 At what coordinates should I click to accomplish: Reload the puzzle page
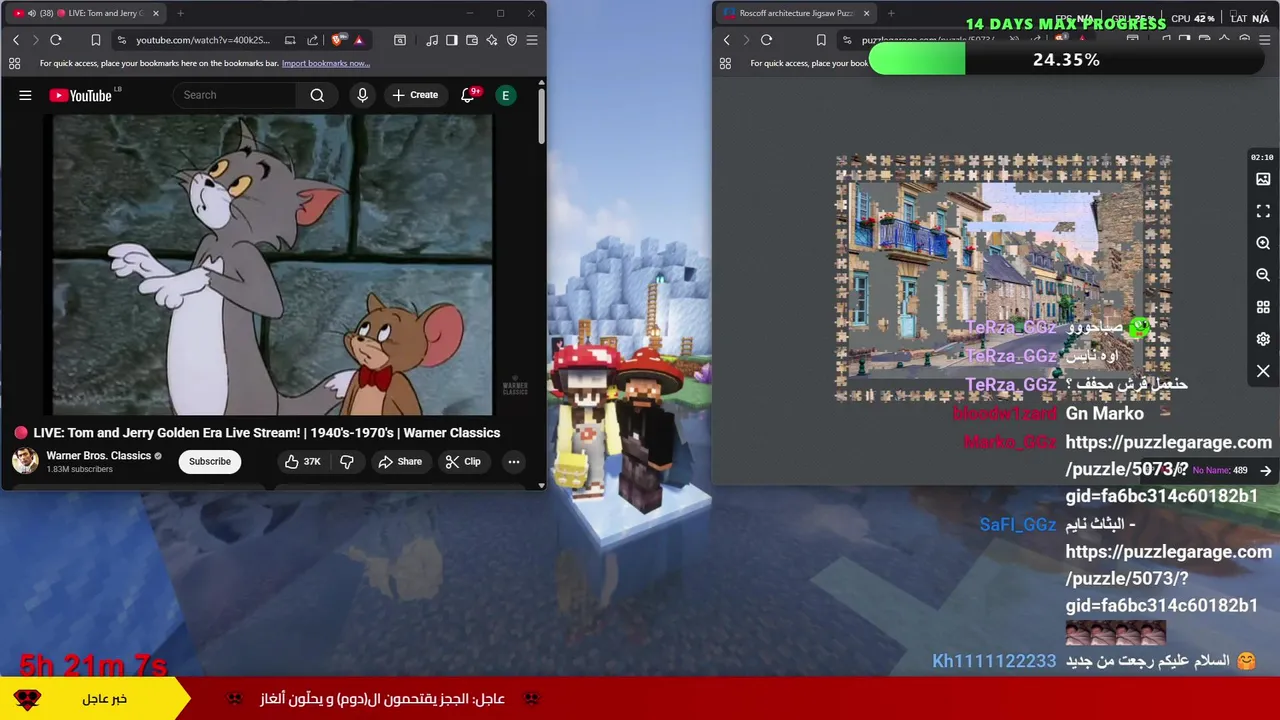tap(766, 40)
